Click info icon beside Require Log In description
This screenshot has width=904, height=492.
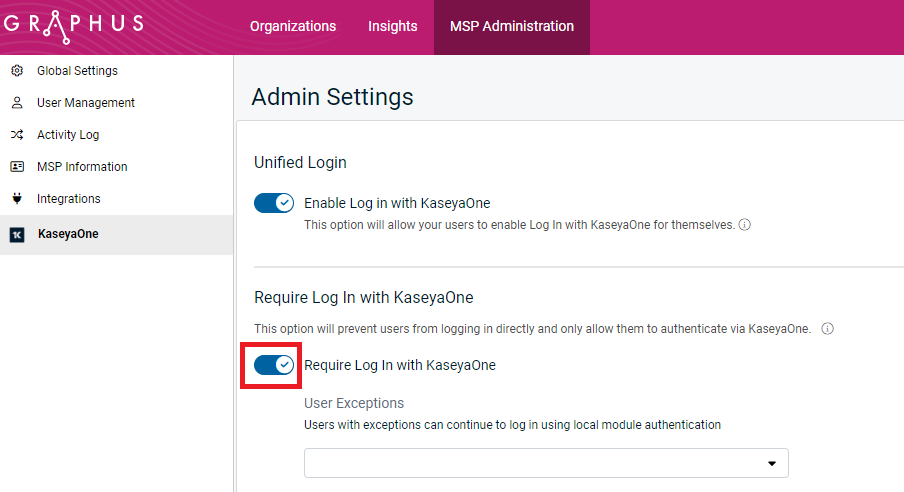[x=827, y=328]
